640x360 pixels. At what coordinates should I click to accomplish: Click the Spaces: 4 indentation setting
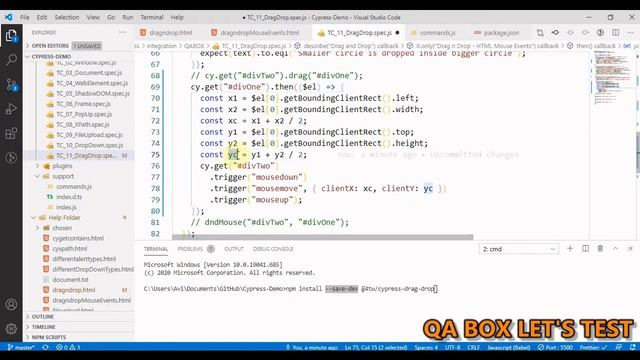coord(426,347)
